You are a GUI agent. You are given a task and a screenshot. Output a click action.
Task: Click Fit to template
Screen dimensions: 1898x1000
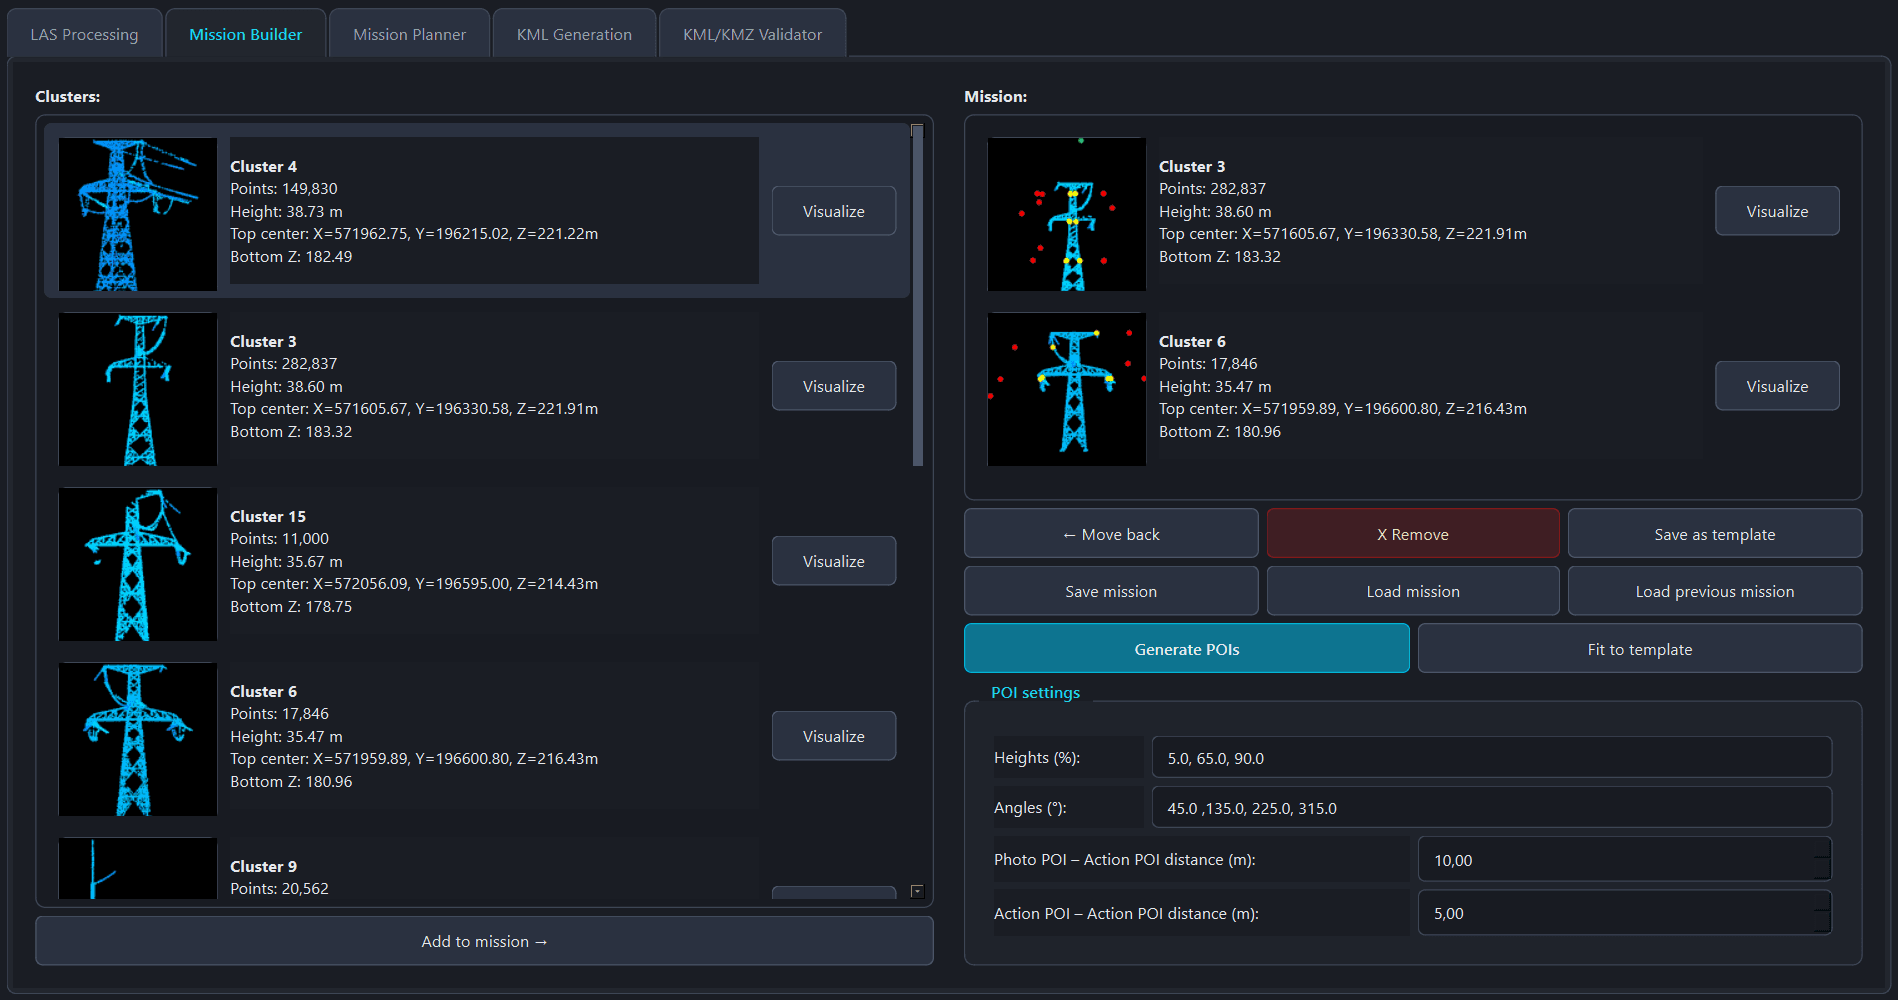click(1639, 648)
